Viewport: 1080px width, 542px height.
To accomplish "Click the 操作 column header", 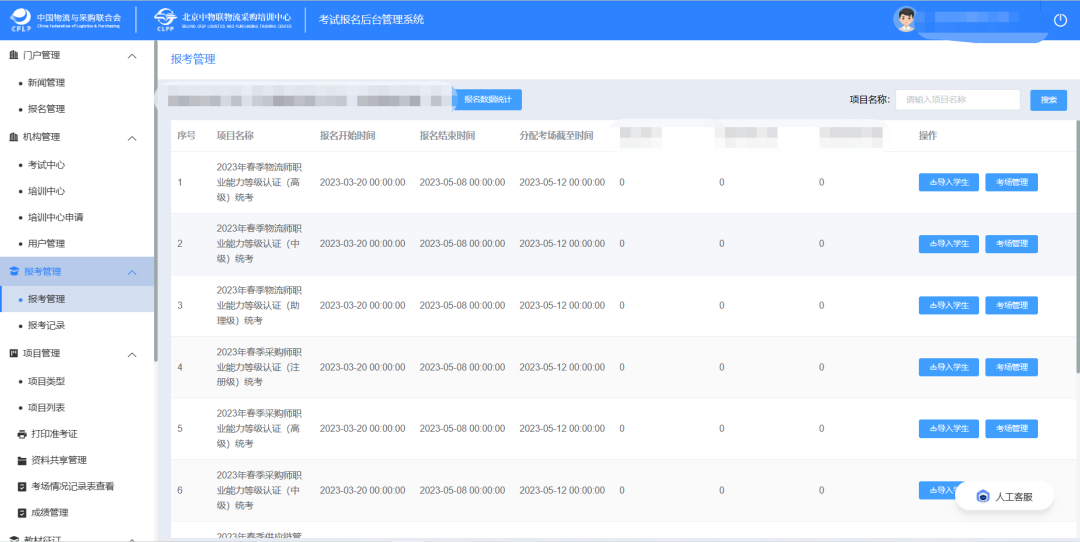I will click(928, 136).
